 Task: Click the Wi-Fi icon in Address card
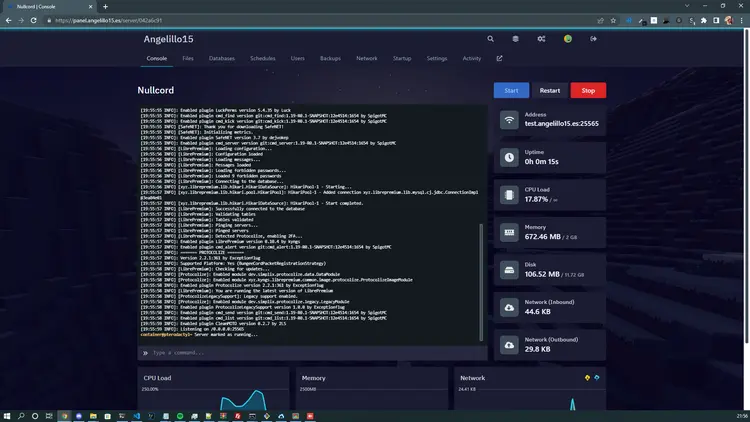click(510, 121)
